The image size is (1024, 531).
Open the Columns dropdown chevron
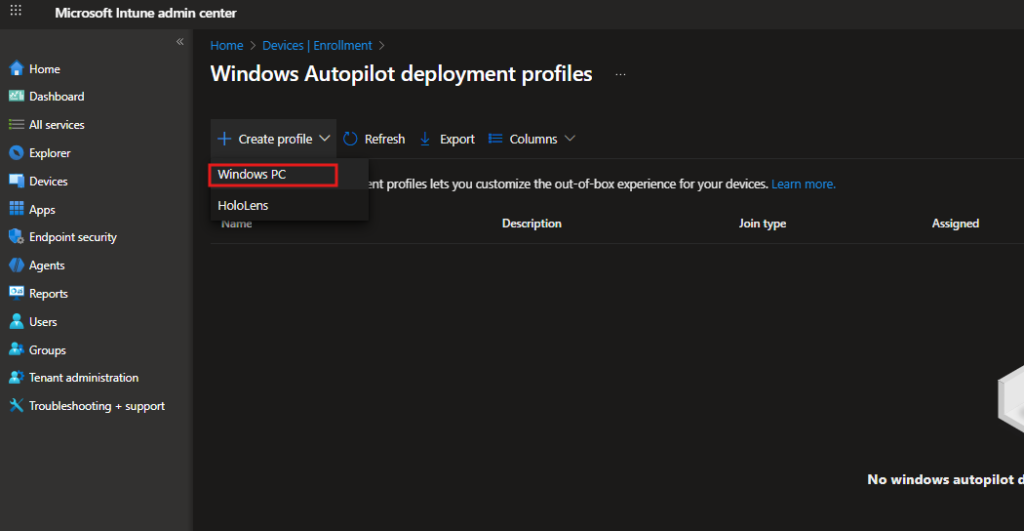570,139
